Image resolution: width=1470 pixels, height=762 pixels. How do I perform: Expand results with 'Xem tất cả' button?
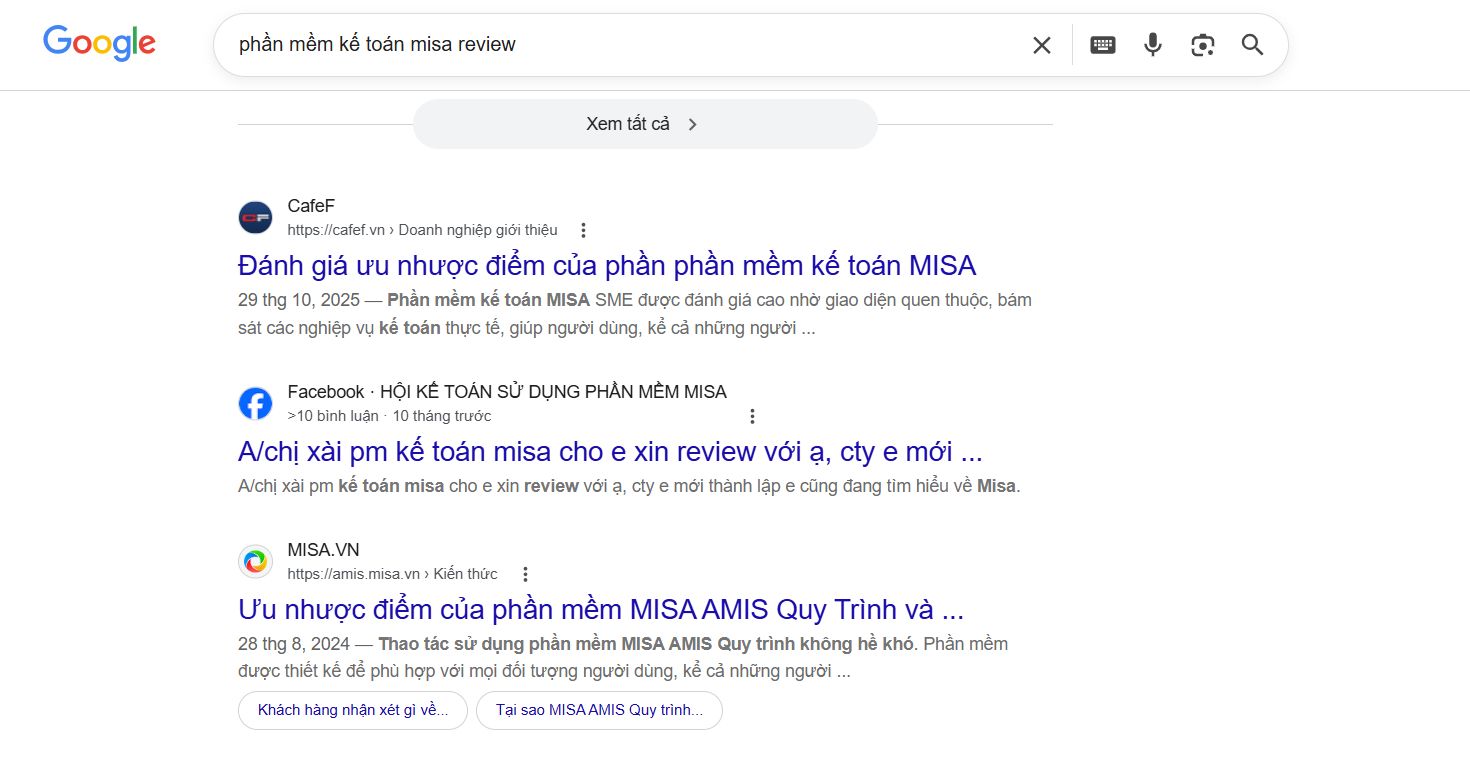(x=645, y=124)
